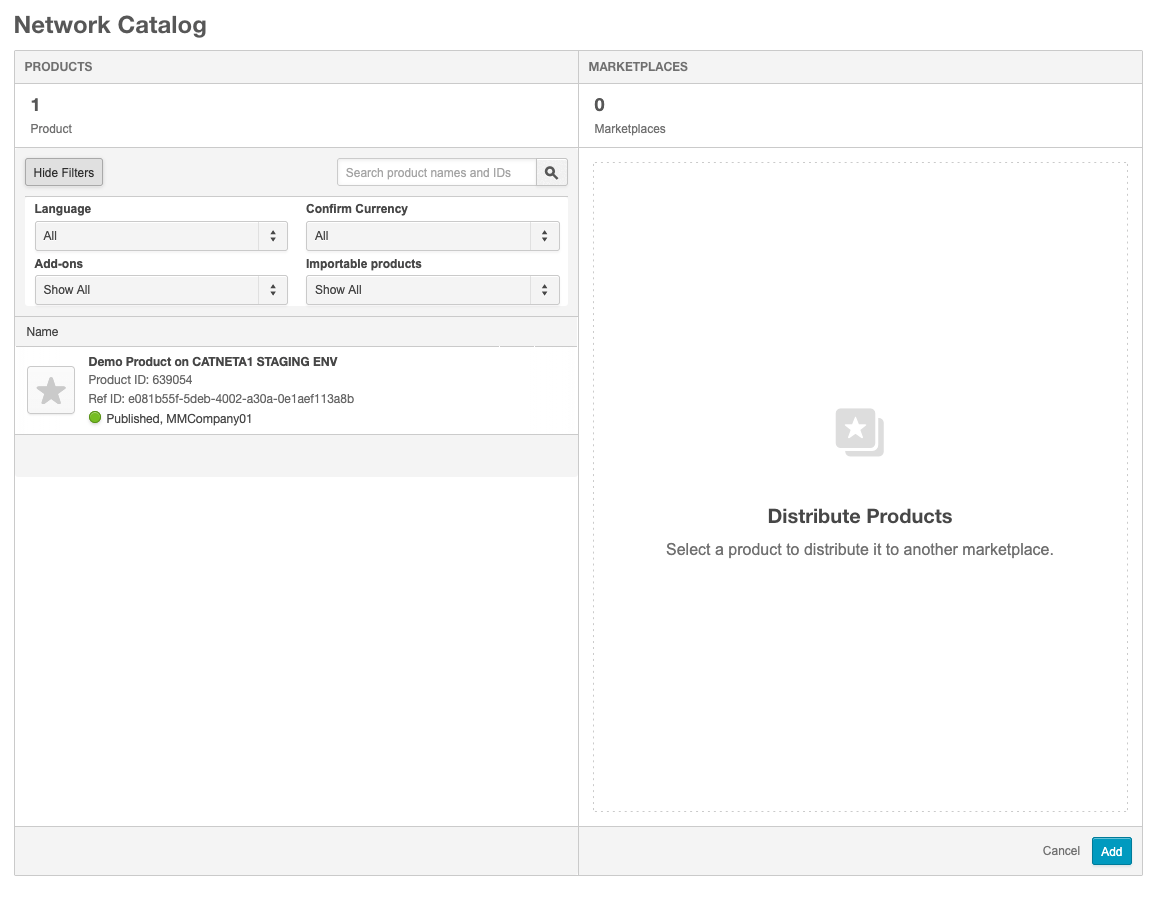
Task: Open the Language filter dropdown
Action: click(x=160, y=236)
